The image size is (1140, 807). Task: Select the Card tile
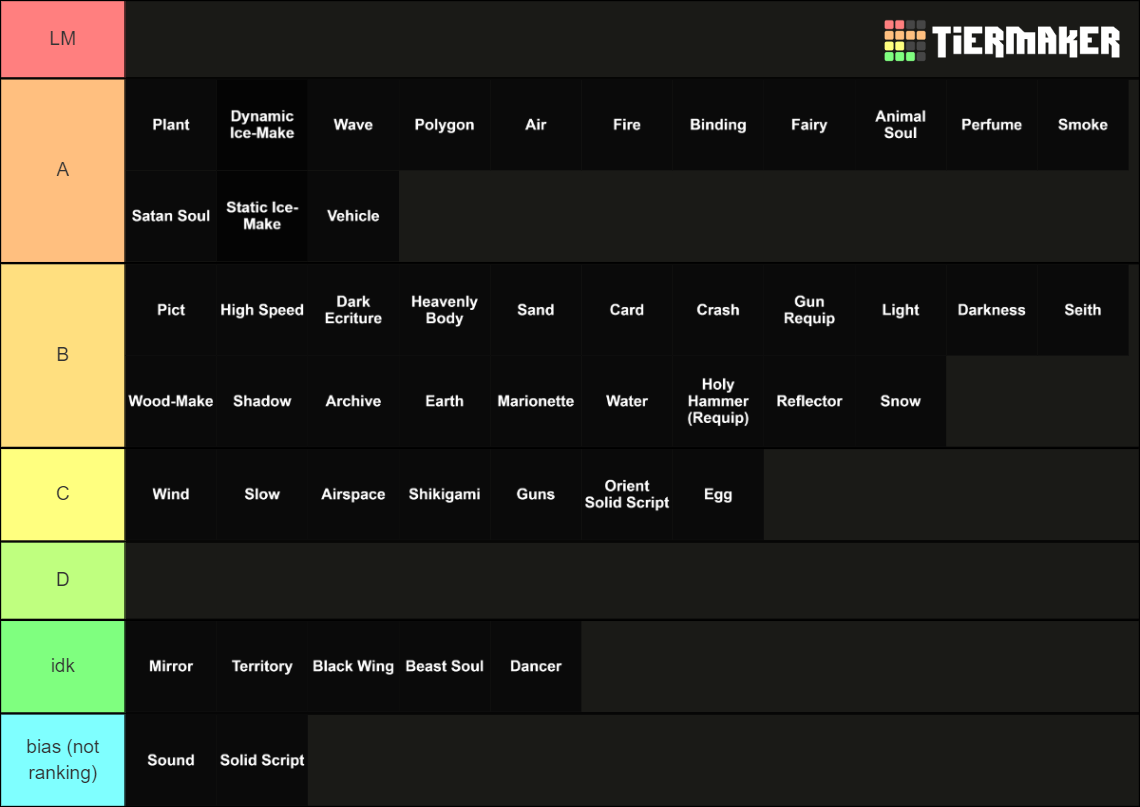[627, 310]
